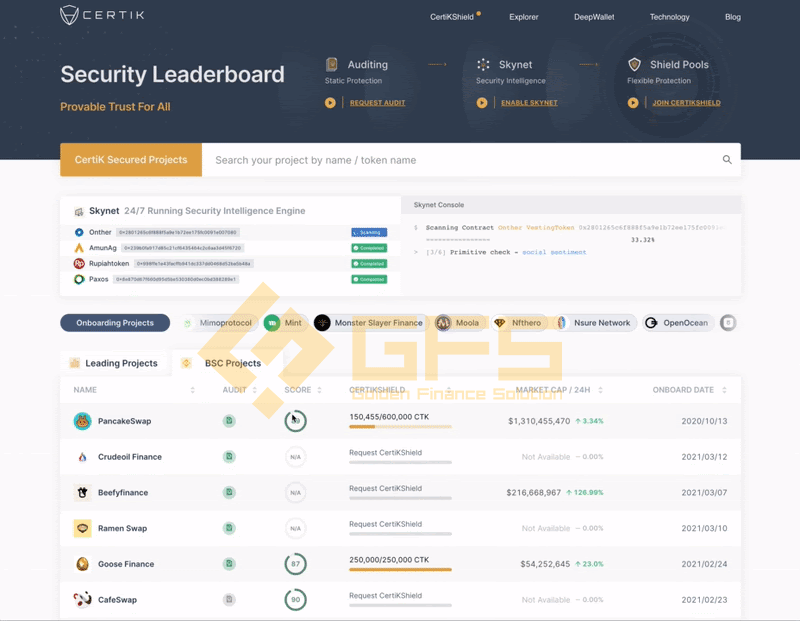The image size is (800, 621).
Task: Request CertiKShield for Ramen Swap
Action: 385,524
